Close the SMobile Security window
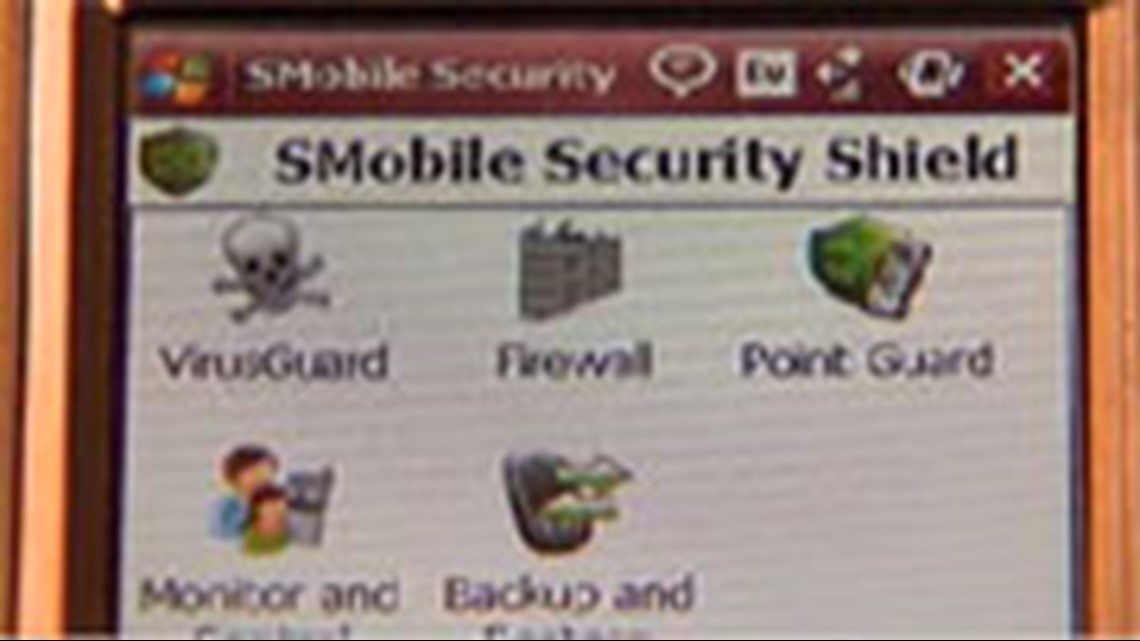The width and height of the screenshot is (1140, 641). click(x=1023, y=71)
